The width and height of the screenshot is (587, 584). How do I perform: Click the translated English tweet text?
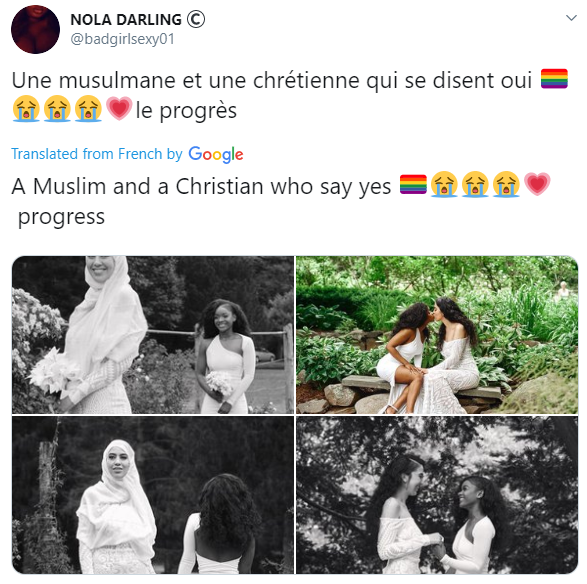tap(281, 201)
